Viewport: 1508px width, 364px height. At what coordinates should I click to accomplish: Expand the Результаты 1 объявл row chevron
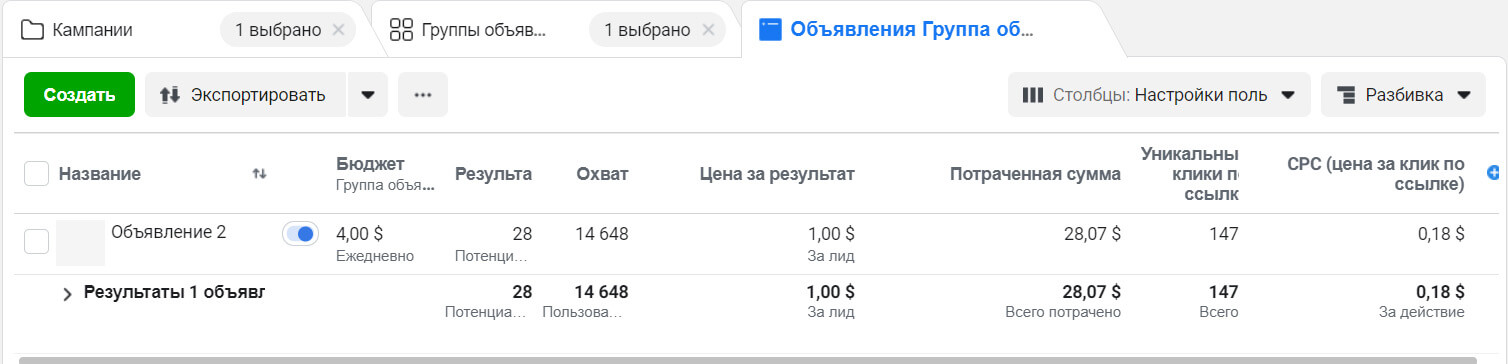point(68,294)
